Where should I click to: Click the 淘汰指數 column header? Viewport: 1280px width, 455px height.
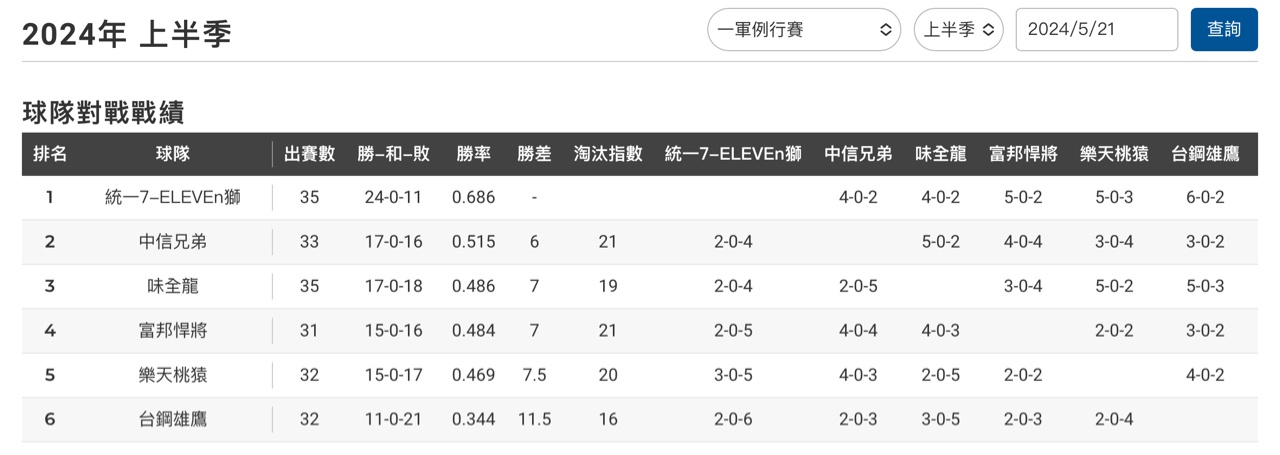(608, 154)
